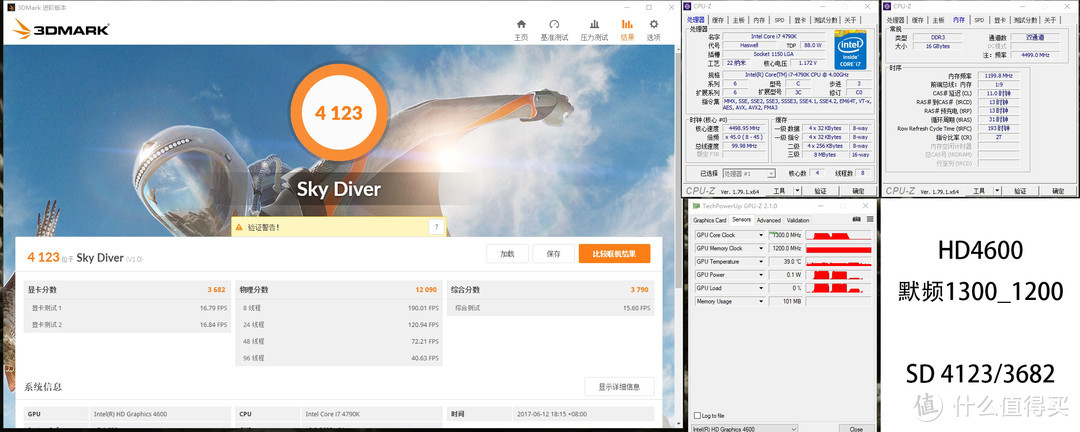Click the validation warning help question mark
The image size is (1080, 432).
coord(435,227)
